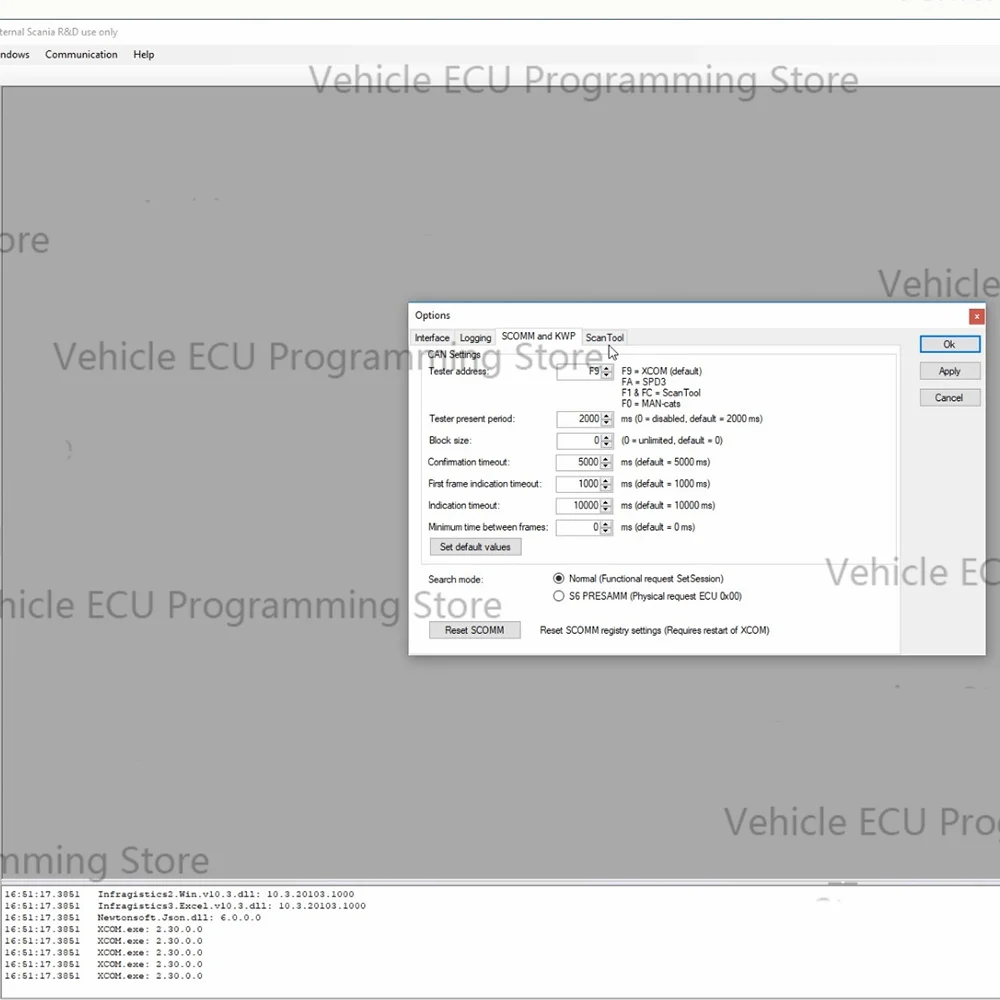The height and width of the screenshot is (1000, 1000).
Task: Click the "F0 = MAN-cats" text
Action: click(651, 404)
